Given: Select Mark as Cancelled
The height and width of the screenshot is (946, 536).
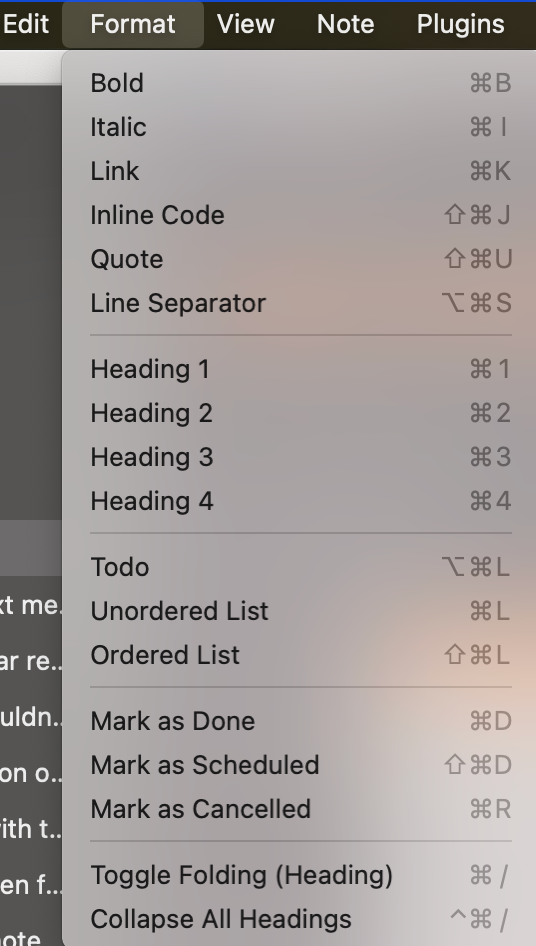Looking at the screenshot, I should tap(301, 808).
